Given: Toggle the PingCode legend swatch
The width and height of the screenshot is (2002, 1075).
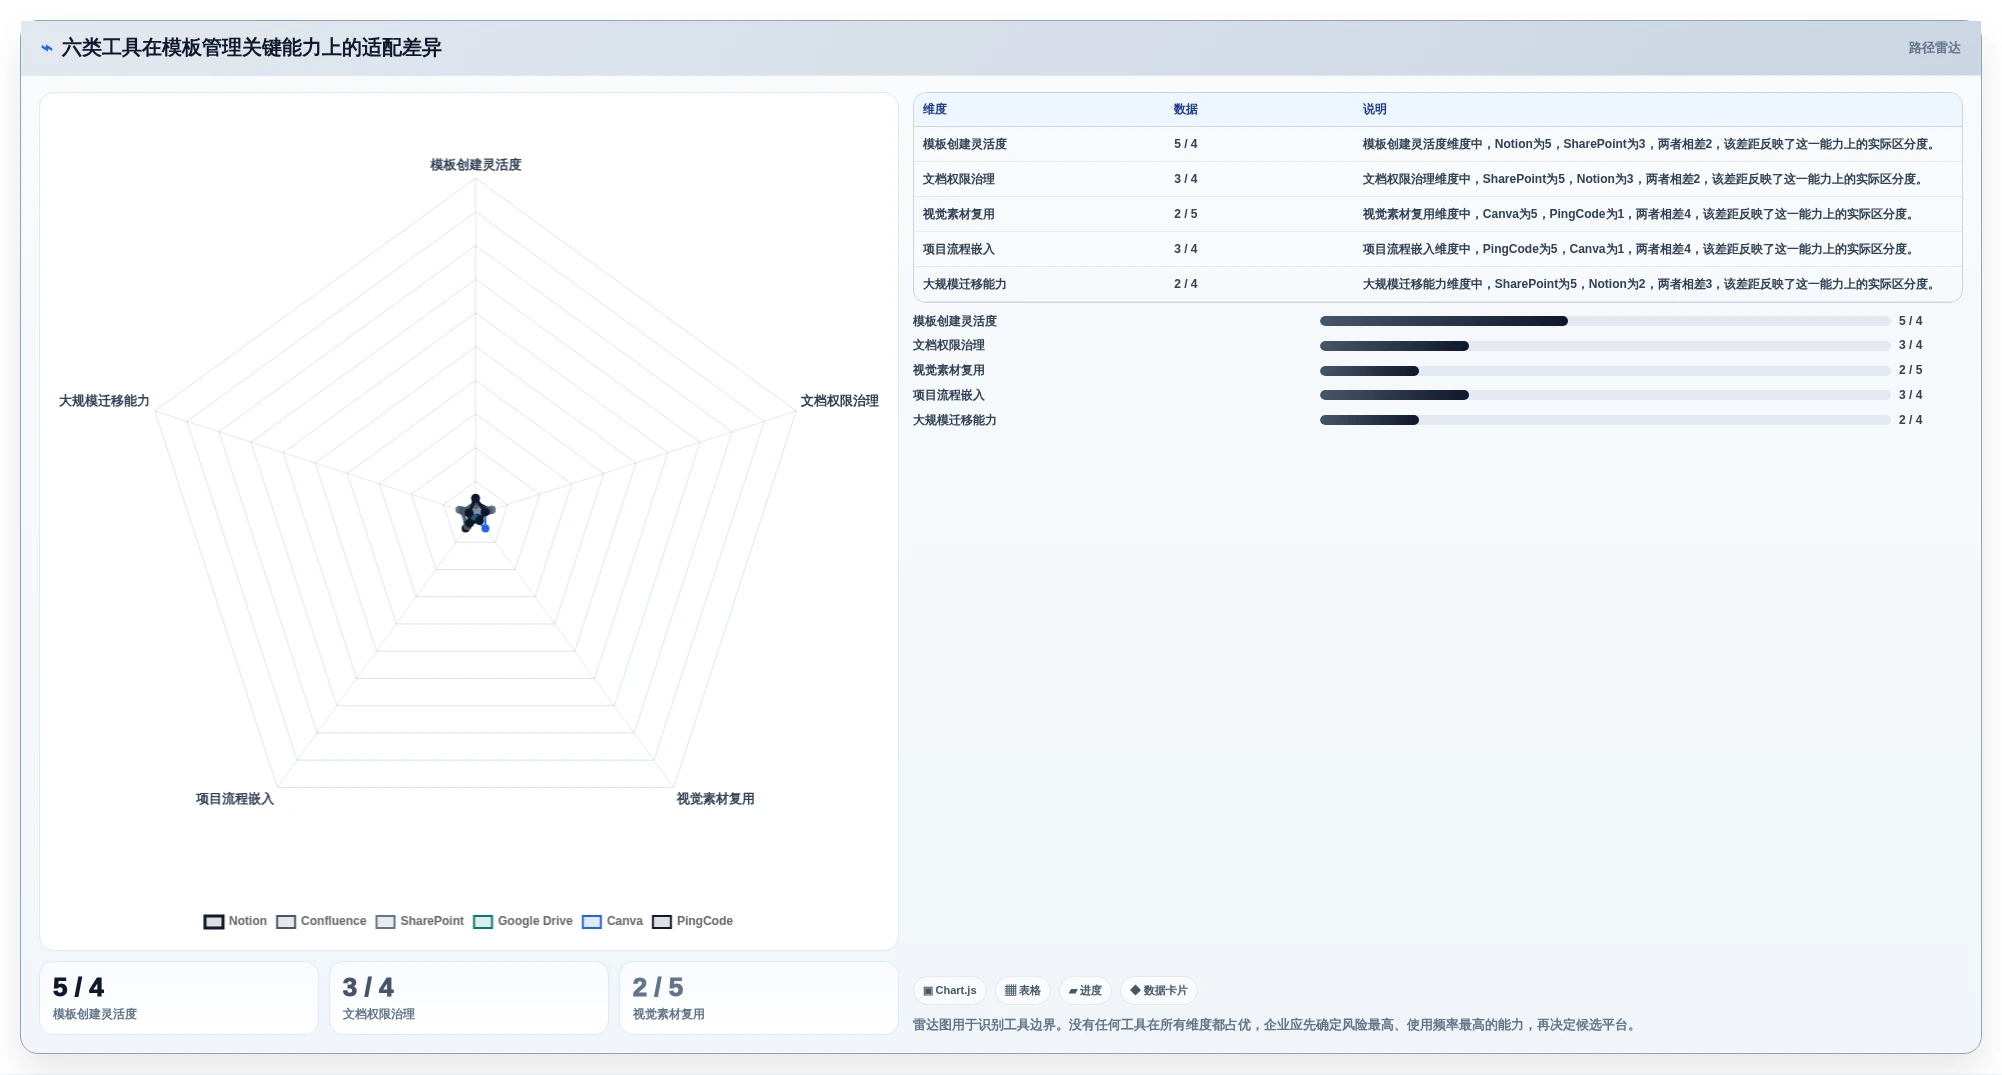Looking at the screenshot, I should coord(662,922).
